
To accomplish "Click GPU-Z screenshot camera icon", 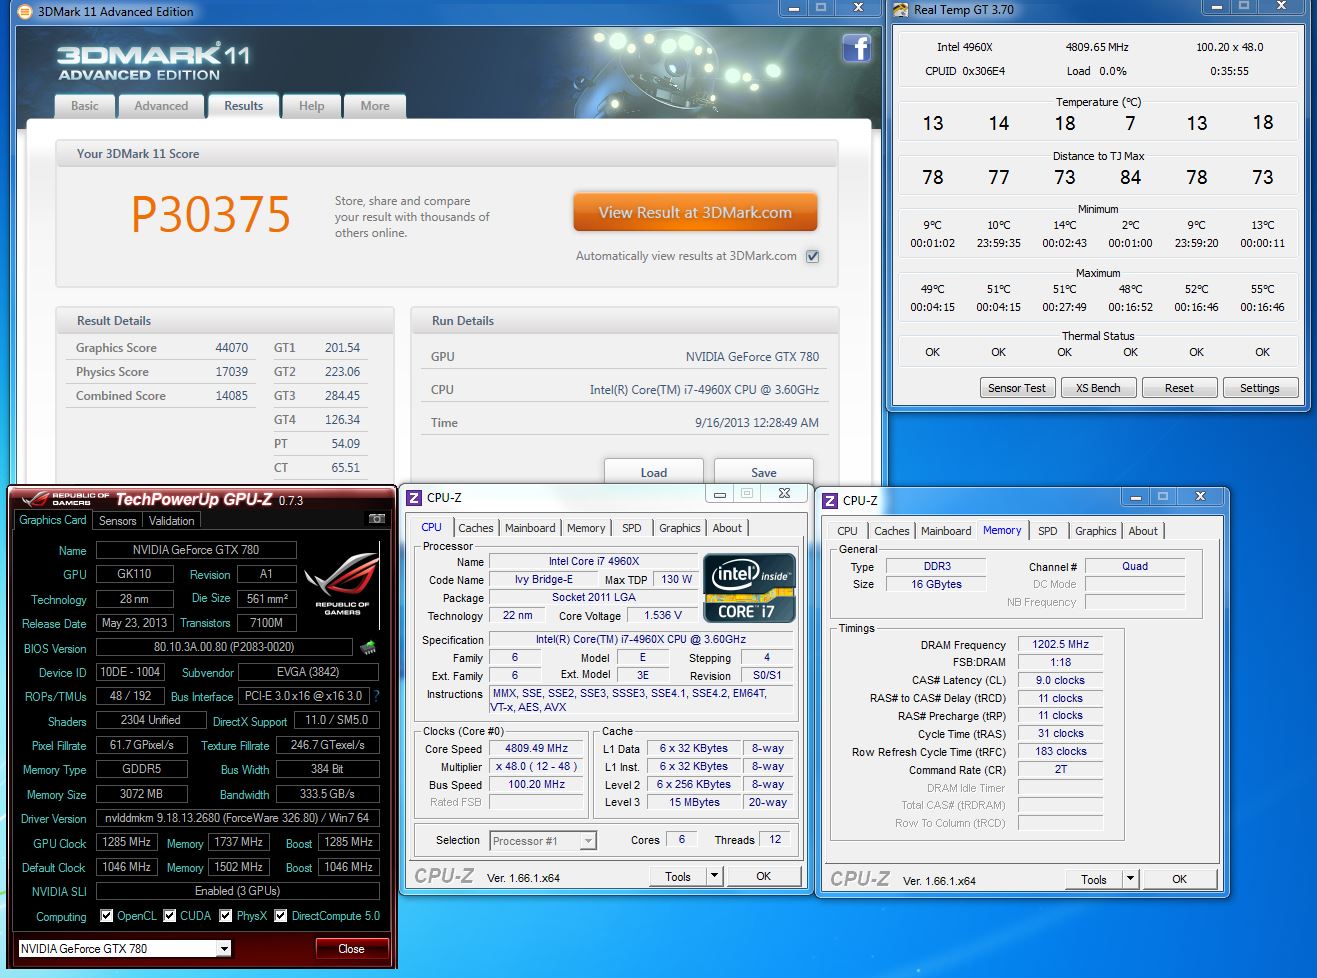I will pyautogui.click(x=376, y=519).
